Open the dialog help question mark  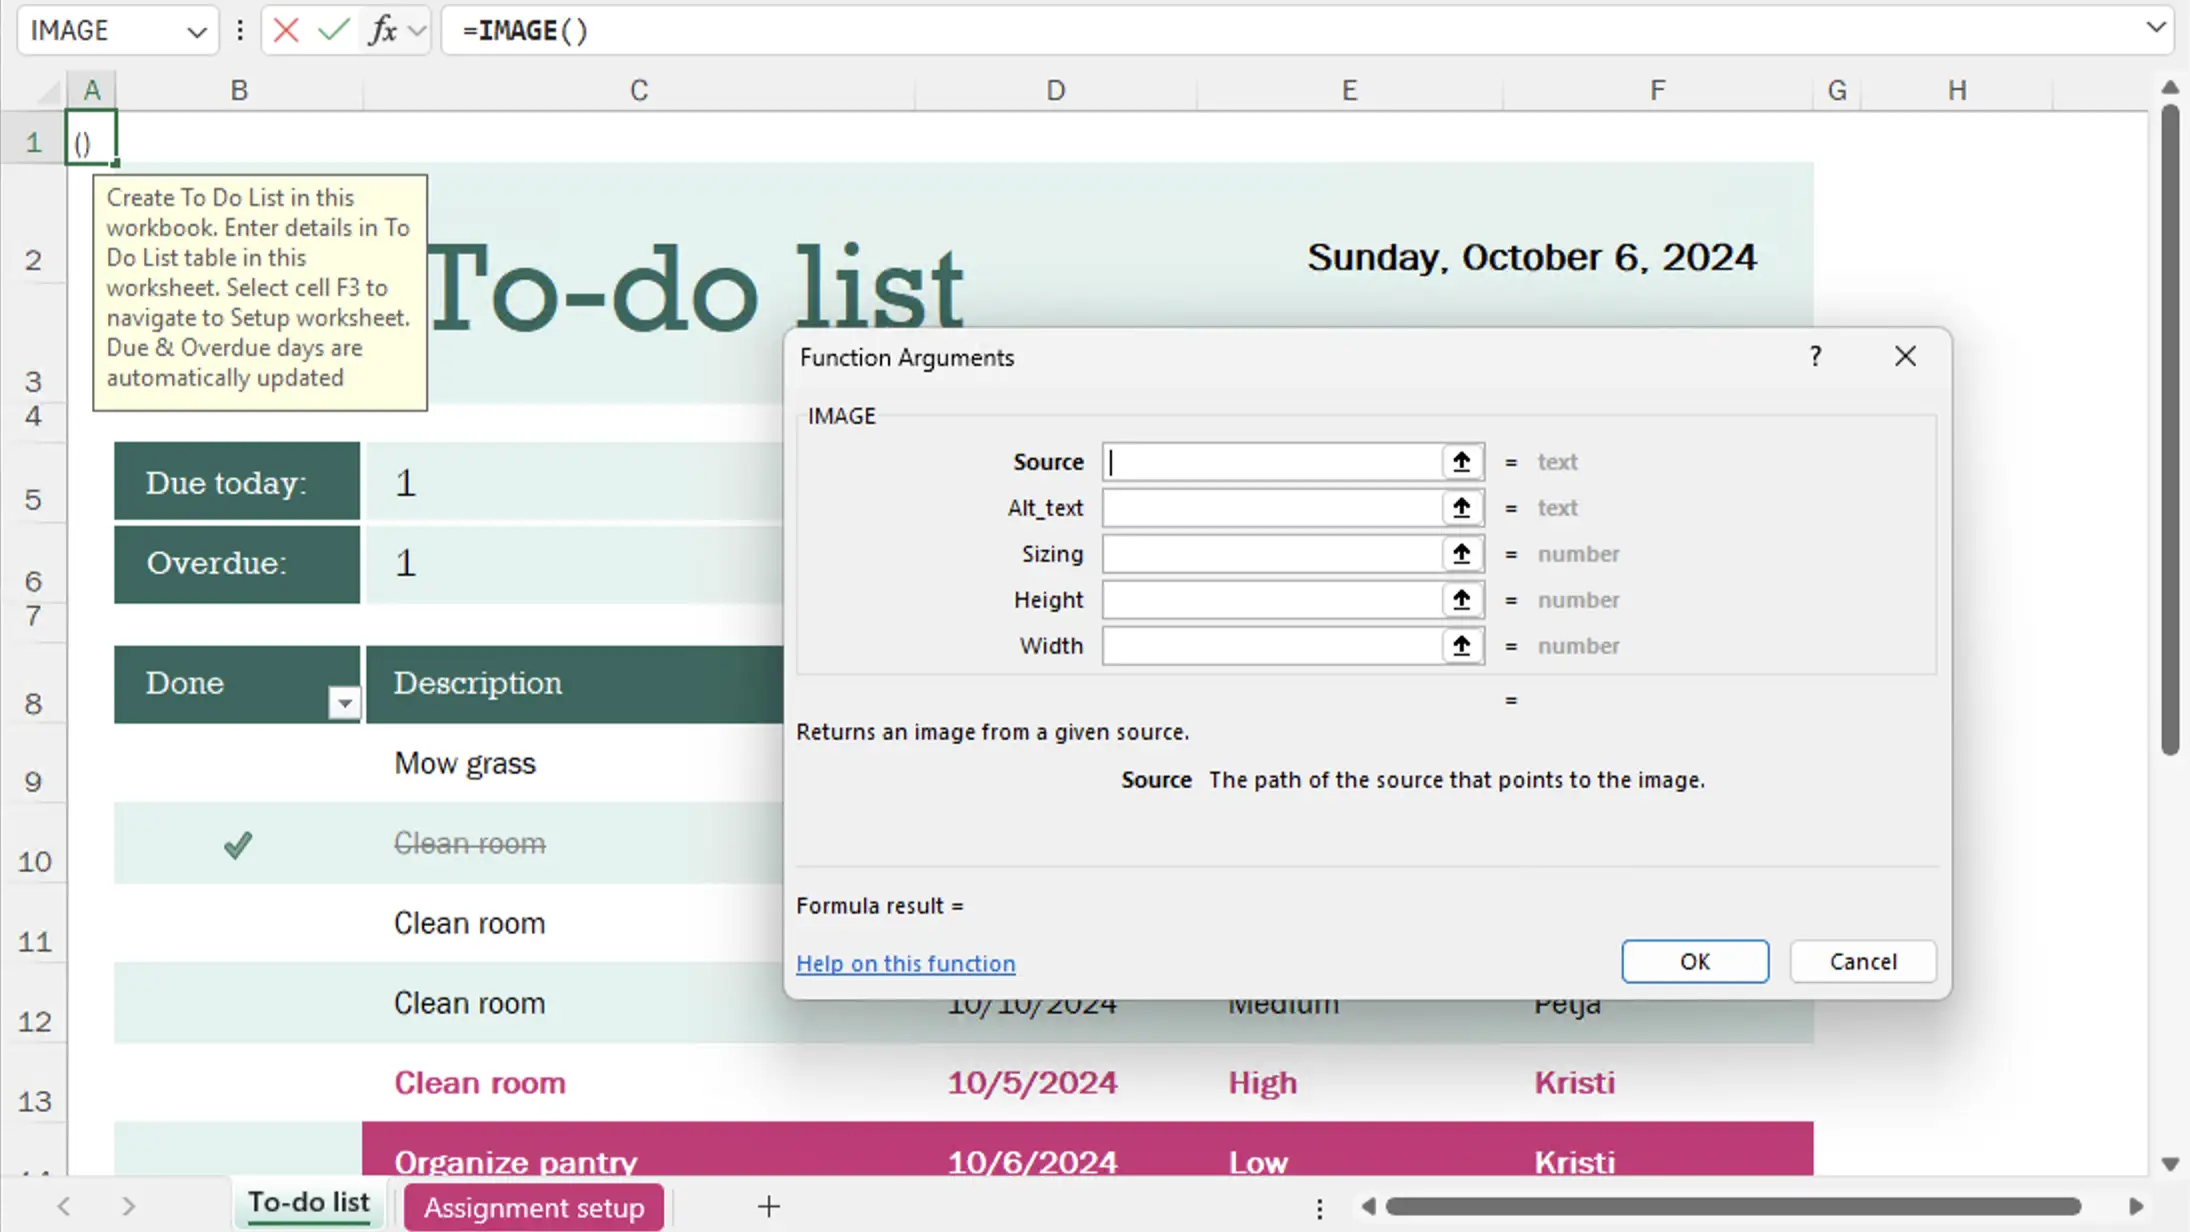coord(1815,357)
